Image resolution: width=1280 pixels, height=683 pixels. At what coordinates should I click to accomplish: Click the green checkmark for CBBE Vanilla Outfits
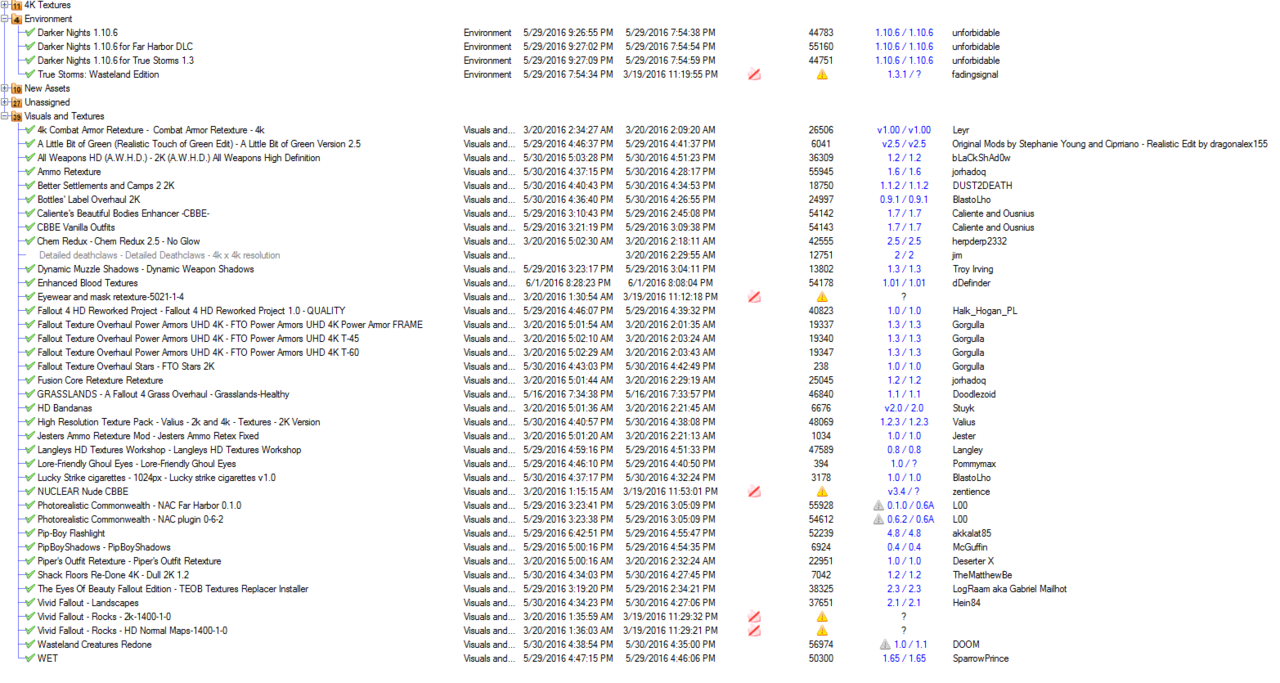[30, 227]
